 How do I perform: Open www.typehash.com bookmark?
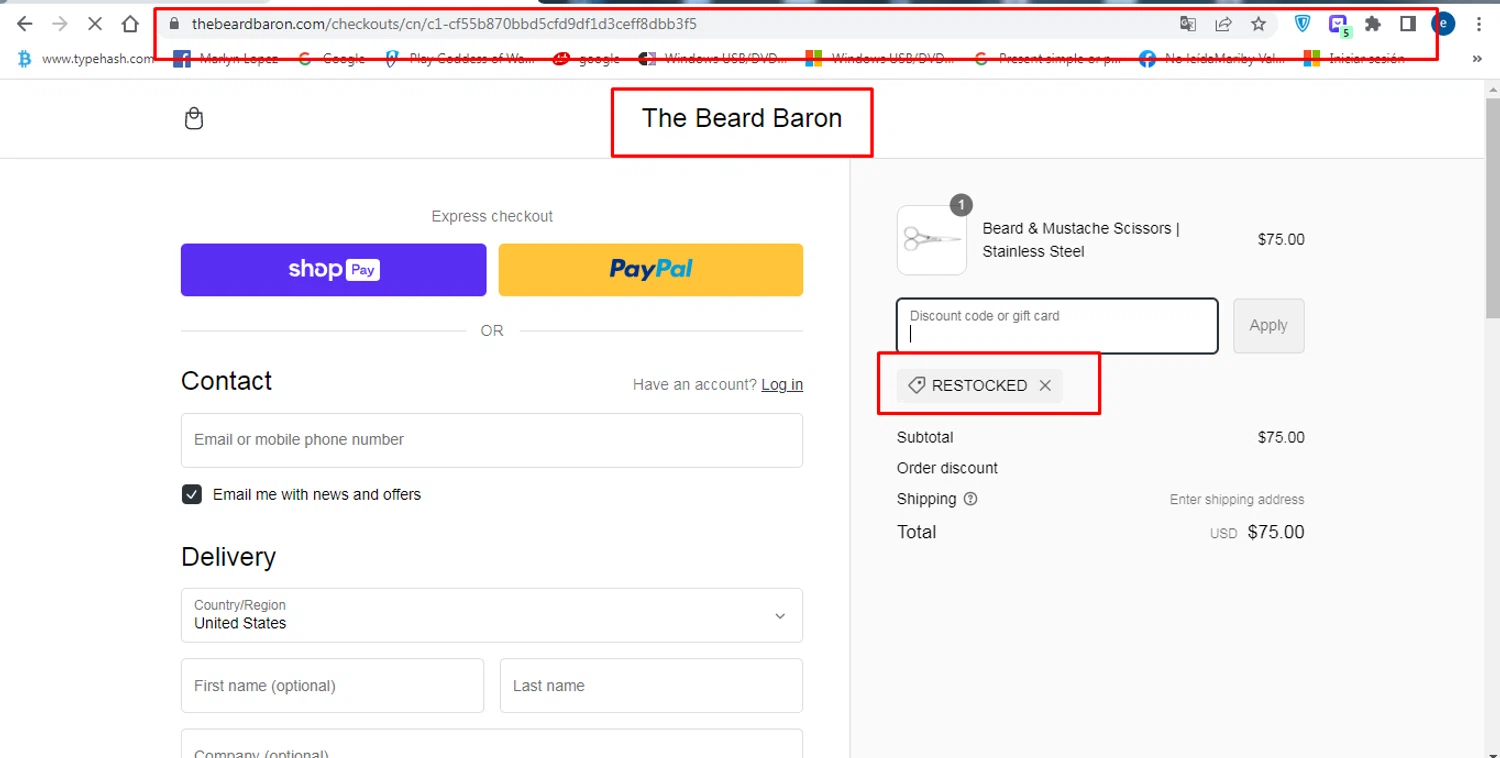click(86, 59)
